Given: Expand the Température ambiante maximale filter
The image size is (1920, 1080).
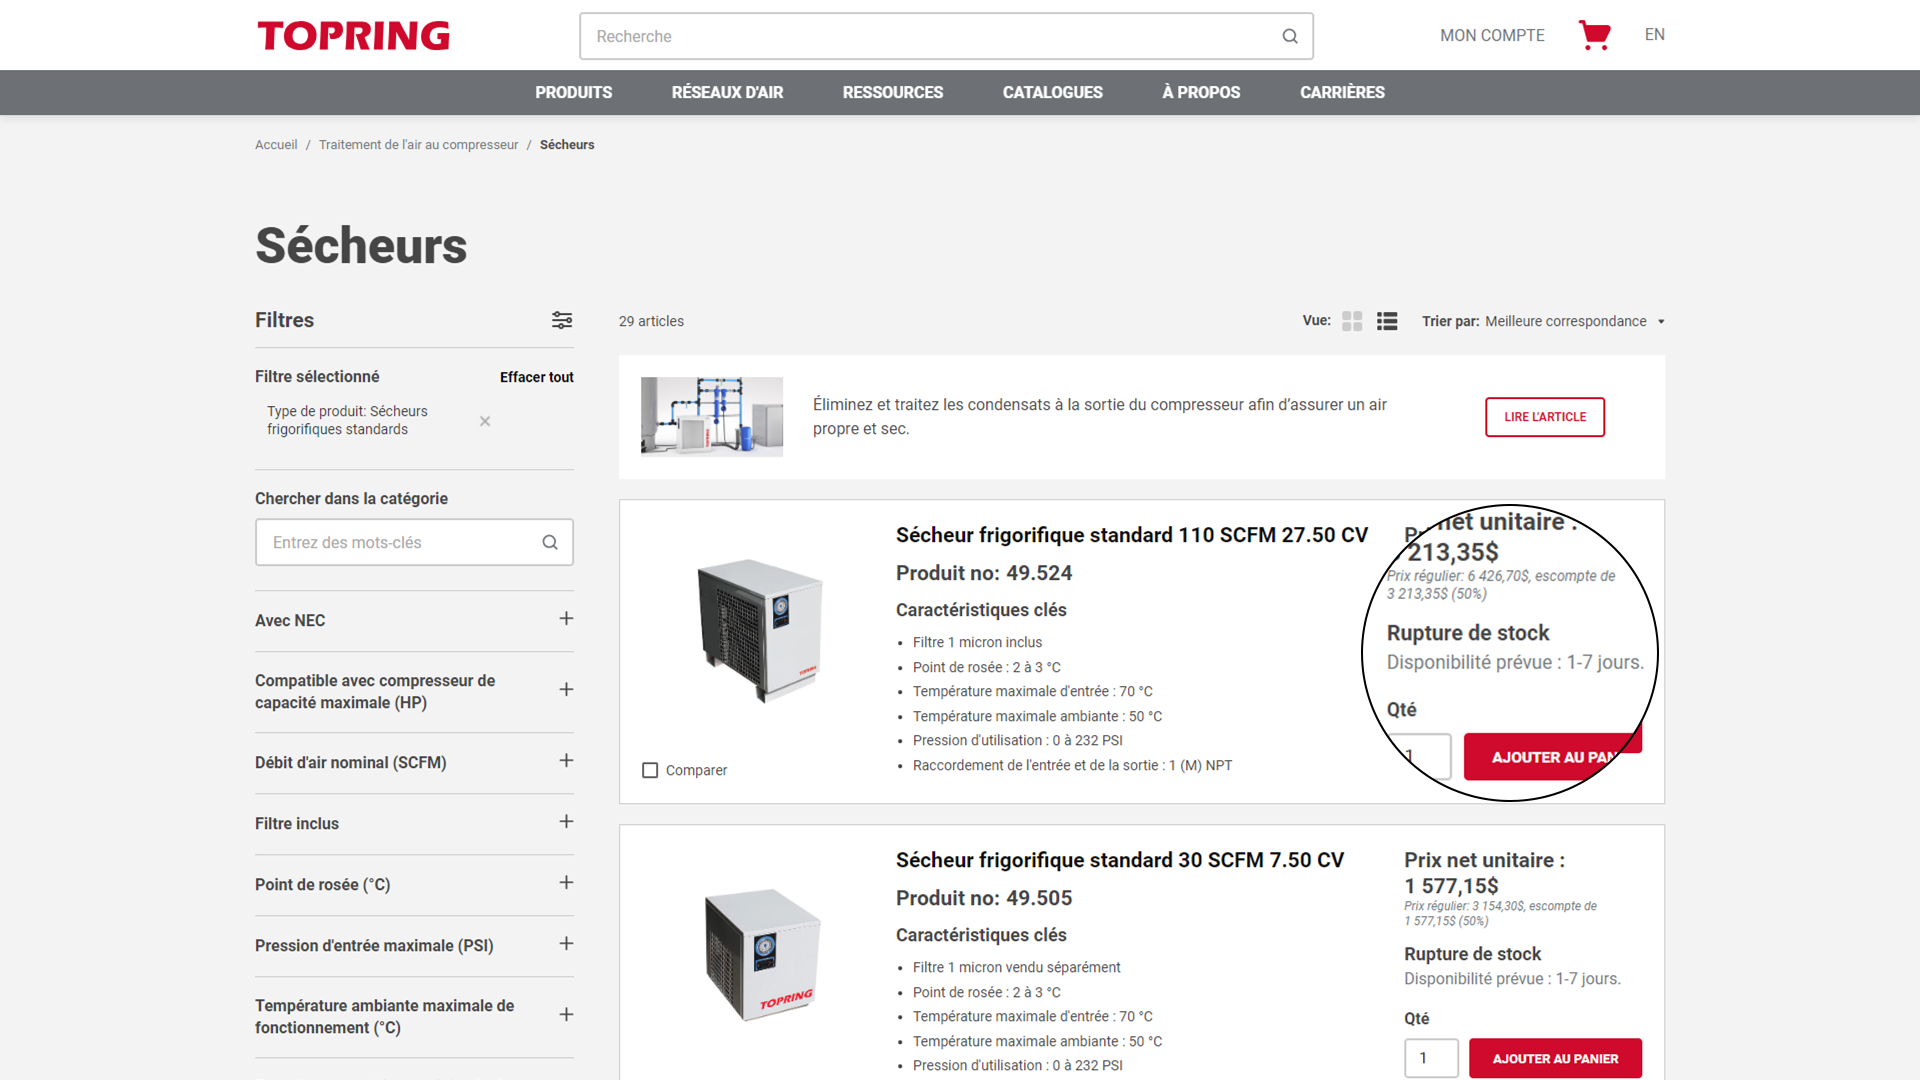Looking at the screenshot, I should click(x=566, y=1015).
